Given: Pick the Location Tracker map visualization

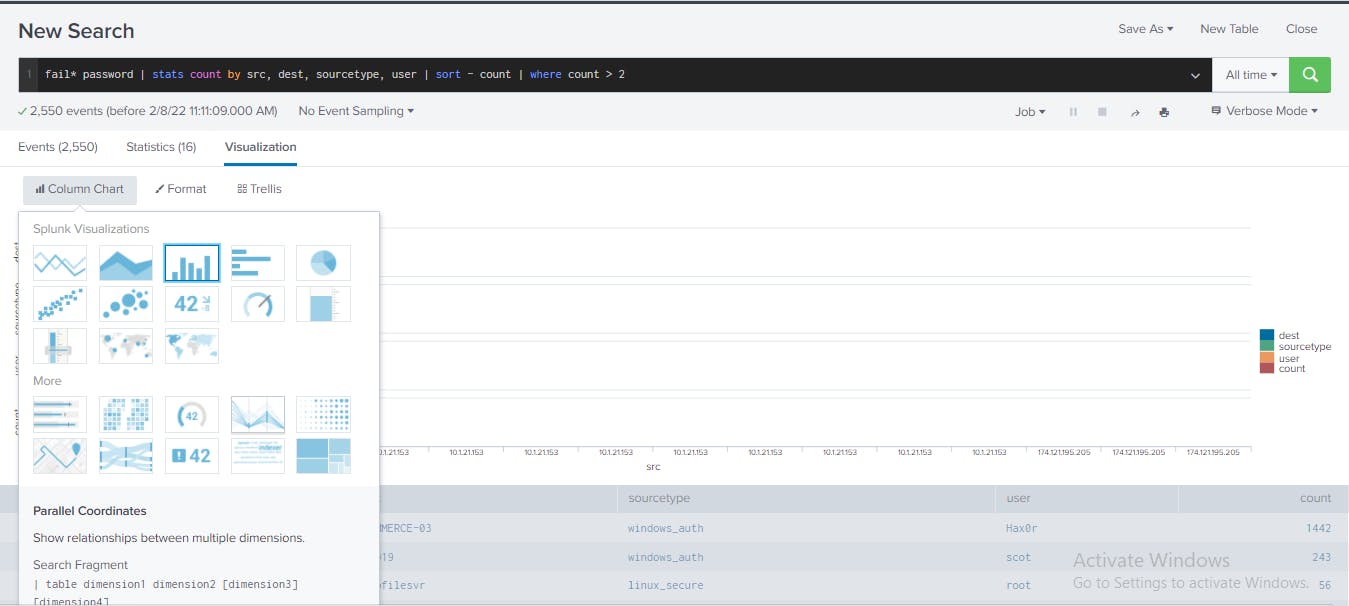Looking at the screenshot, I should [x=60, y=456].
